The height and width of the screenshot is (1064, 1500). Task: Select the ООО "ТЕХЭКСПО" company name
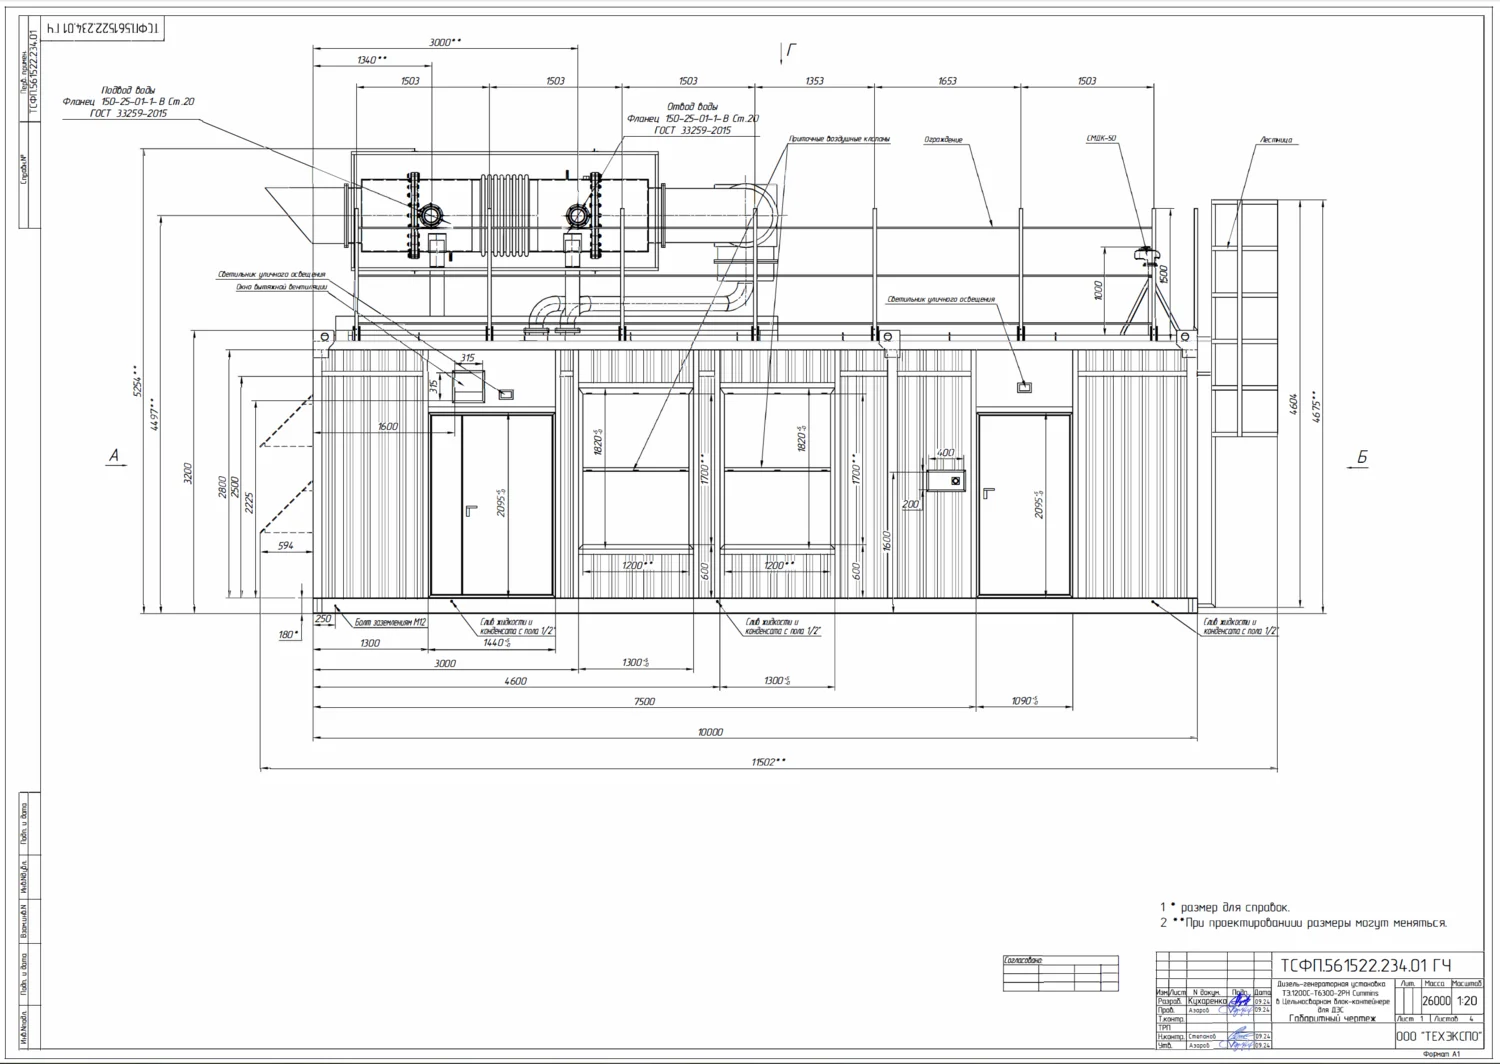(1438, 1037)
